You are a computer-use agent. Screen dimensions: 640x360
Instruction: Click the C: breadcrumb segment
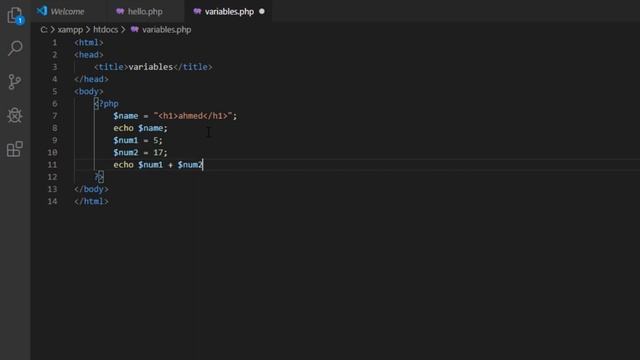pyautogui.click(x=44, y=30)
